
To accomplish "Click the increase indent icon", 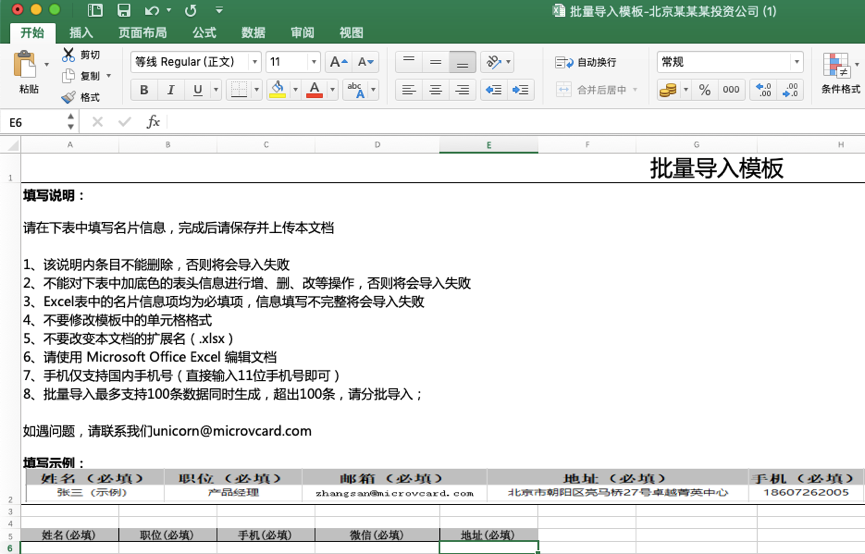I will (521, 89).
